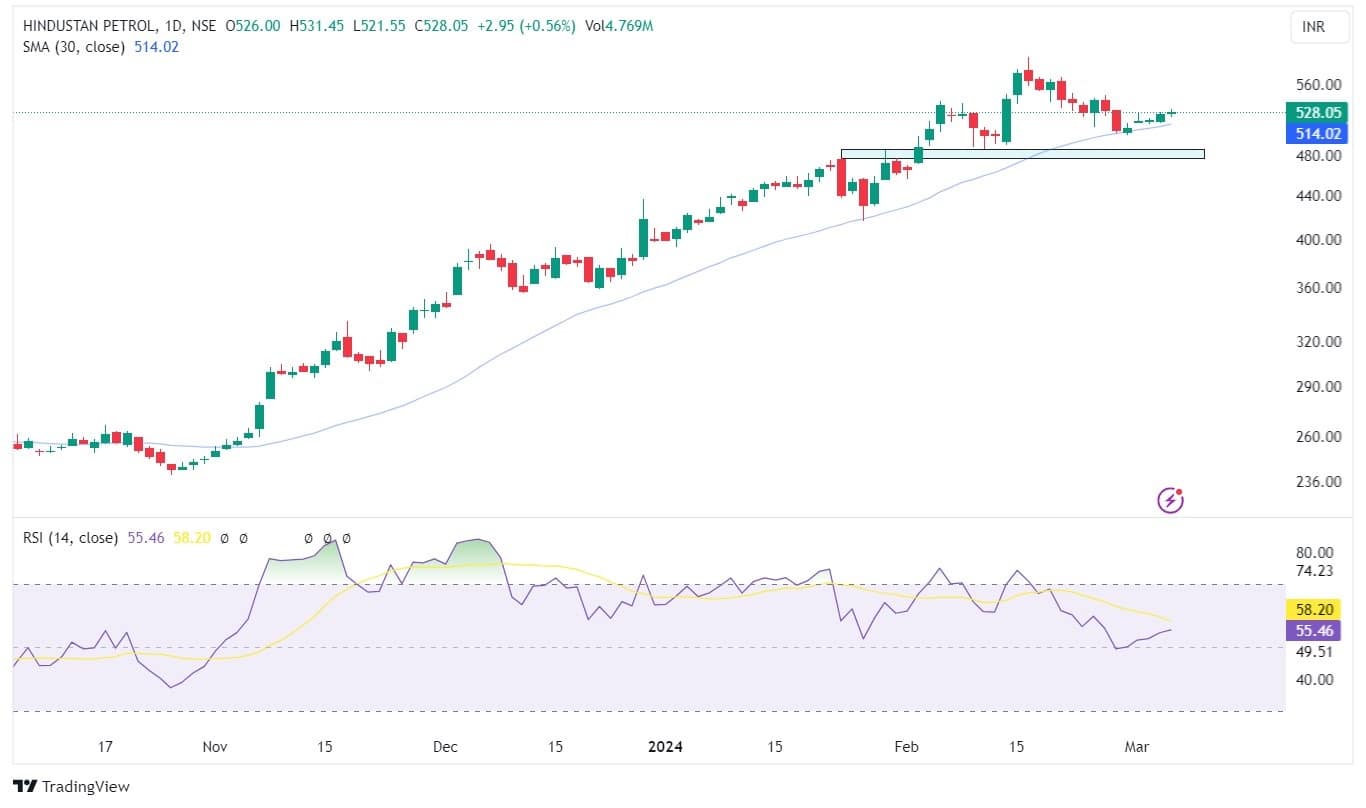Click the 17 date label on the time axis
Viewport: 1366px width, 808px height.
(x=105, y=747)
